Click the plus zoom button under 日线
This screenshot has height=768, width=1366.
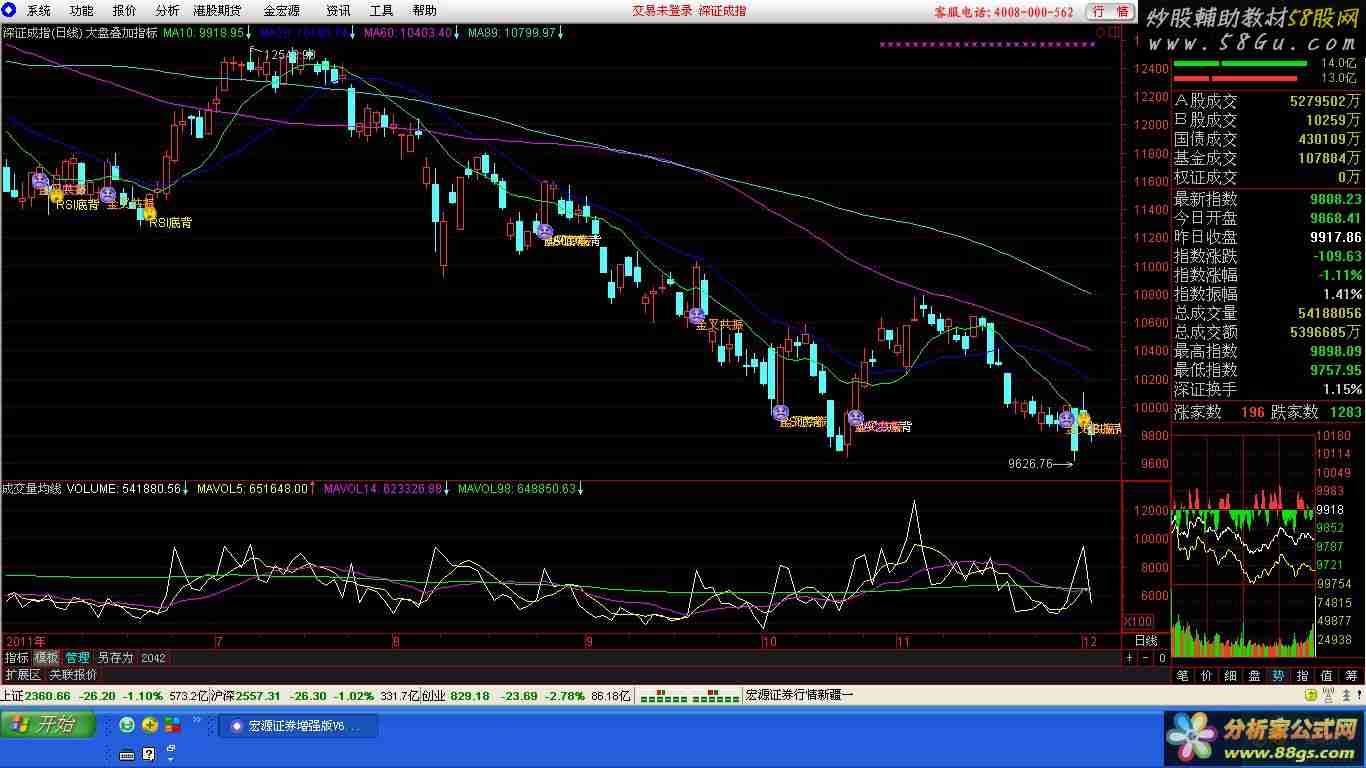(x=1130, y=658)
